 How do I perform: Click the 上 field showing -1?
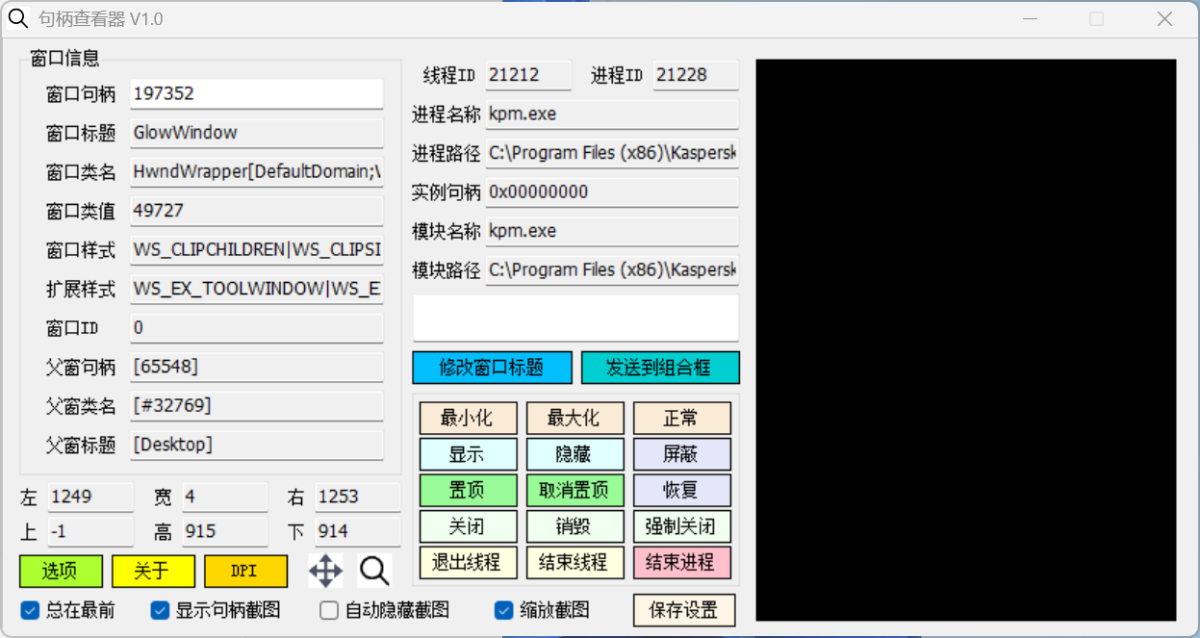90,532
